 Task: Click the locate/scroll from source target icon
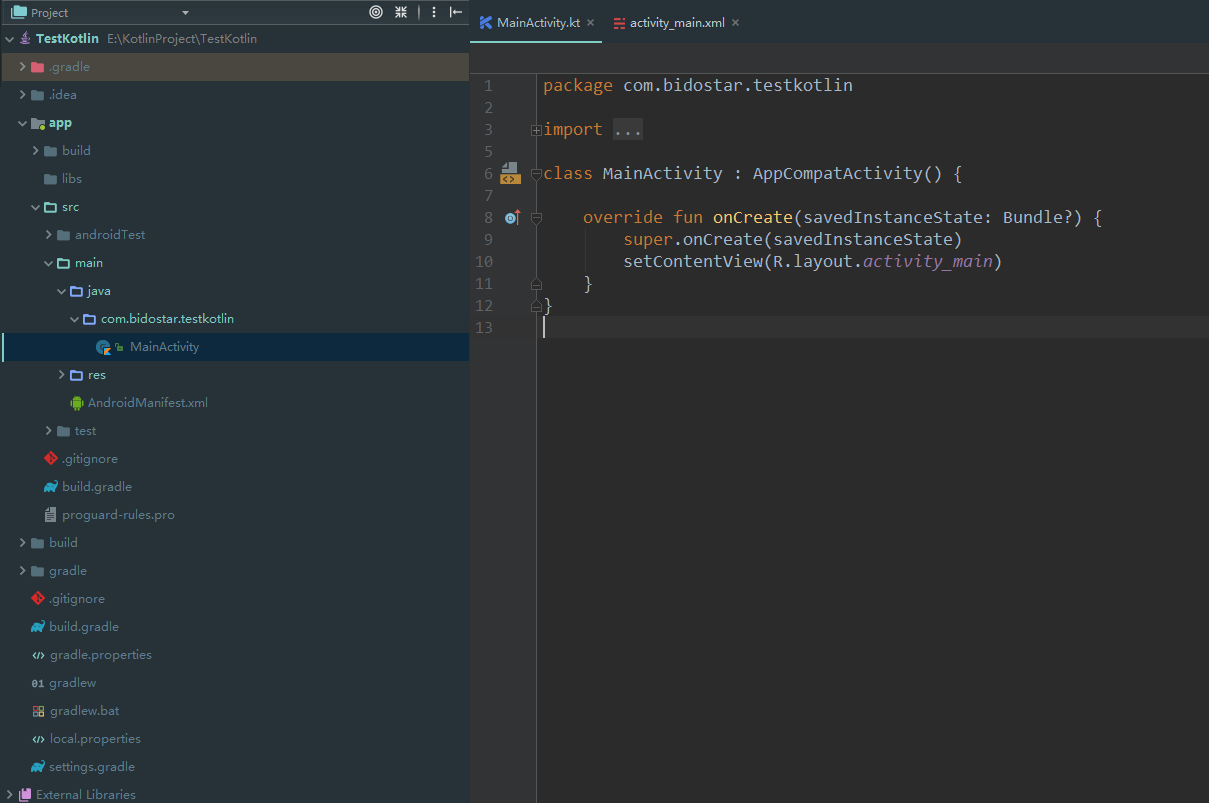click(376, 12)
